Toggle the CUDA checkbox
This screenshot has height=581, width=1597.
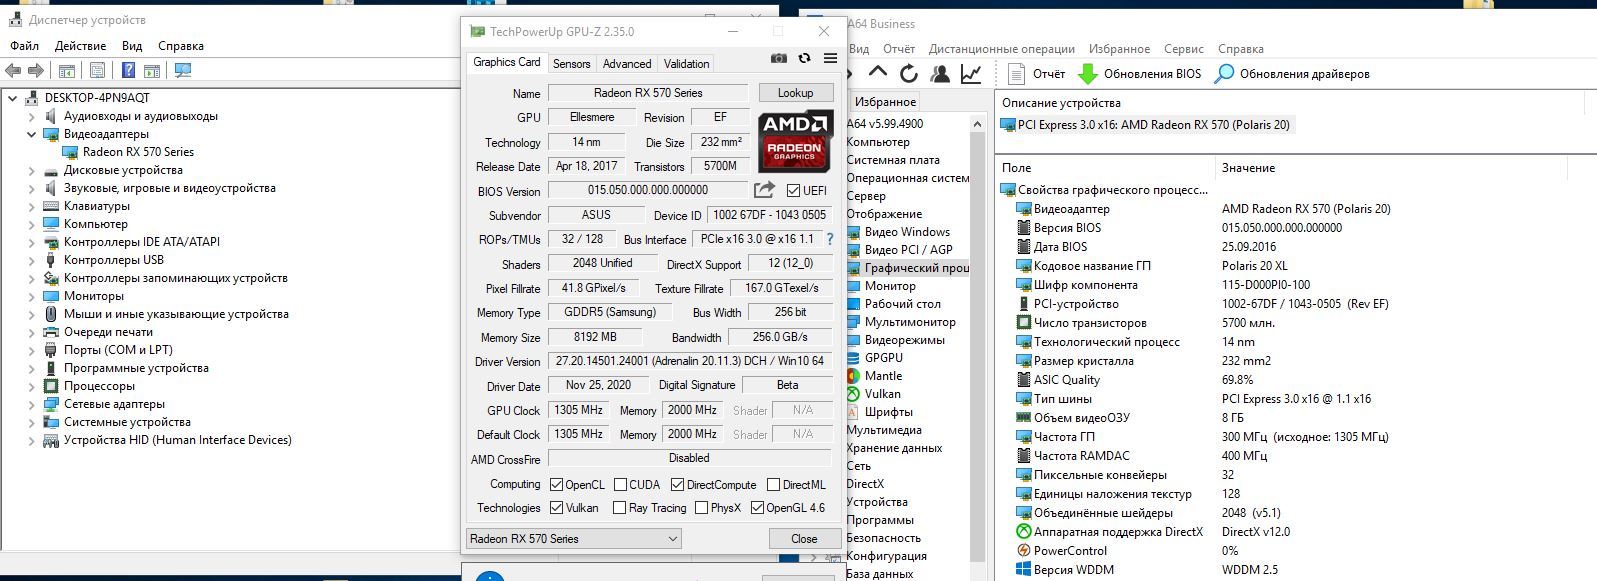click(620, 484)
